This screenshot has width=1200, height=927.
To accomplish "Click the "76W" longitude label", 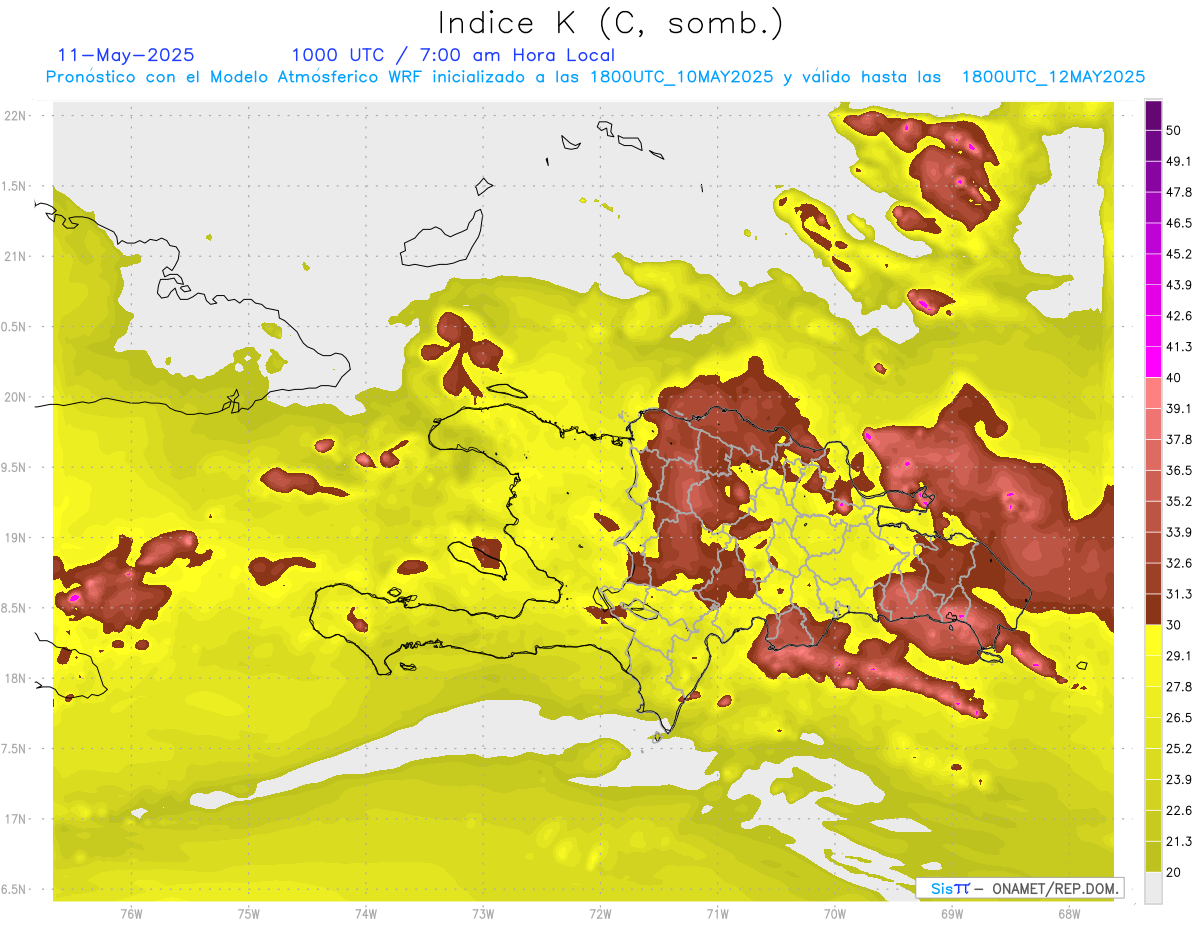I will coord(131,913).
